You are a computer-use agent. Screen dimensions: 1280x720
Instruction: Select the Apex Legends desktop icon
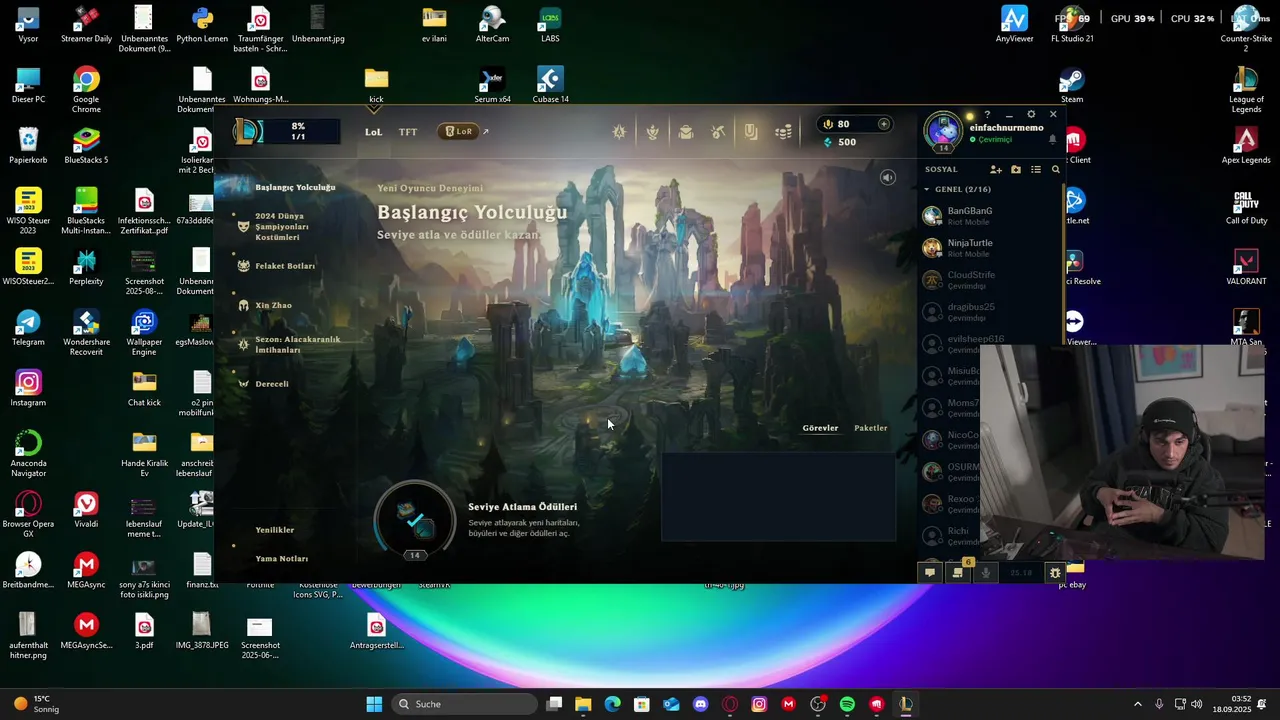[x=1246, y=146]
